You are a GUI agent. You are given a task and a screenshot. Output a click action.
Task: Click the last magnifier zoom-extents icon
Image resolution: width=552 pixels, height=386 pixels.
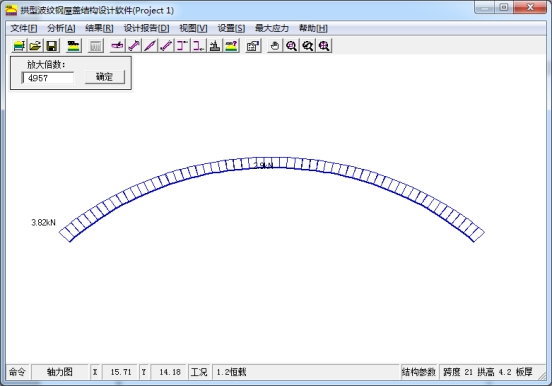pos(324,46)
